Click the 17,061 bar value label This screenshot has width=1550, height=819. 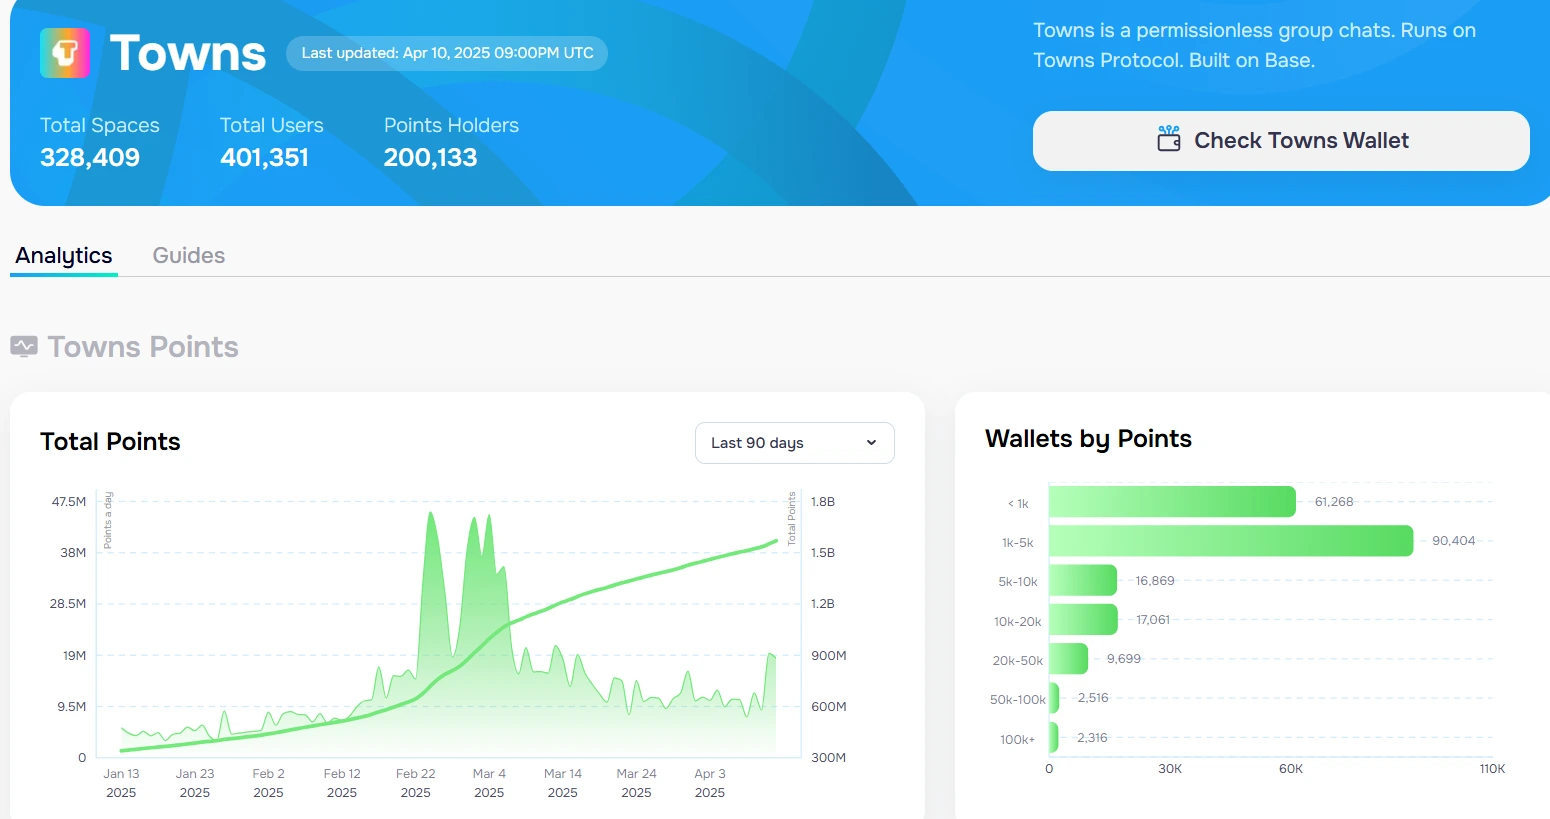tap(1153, 620)
